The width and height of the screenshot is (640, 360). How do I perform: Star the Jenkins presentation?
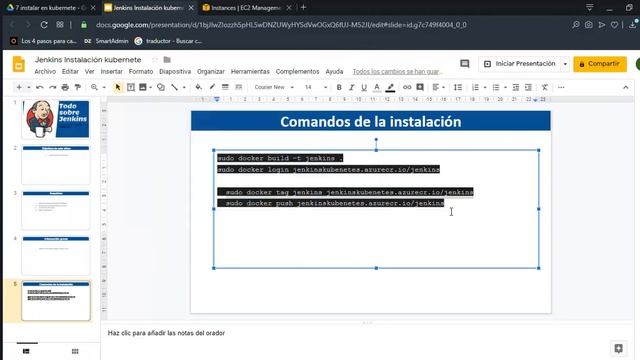point(155,60)
